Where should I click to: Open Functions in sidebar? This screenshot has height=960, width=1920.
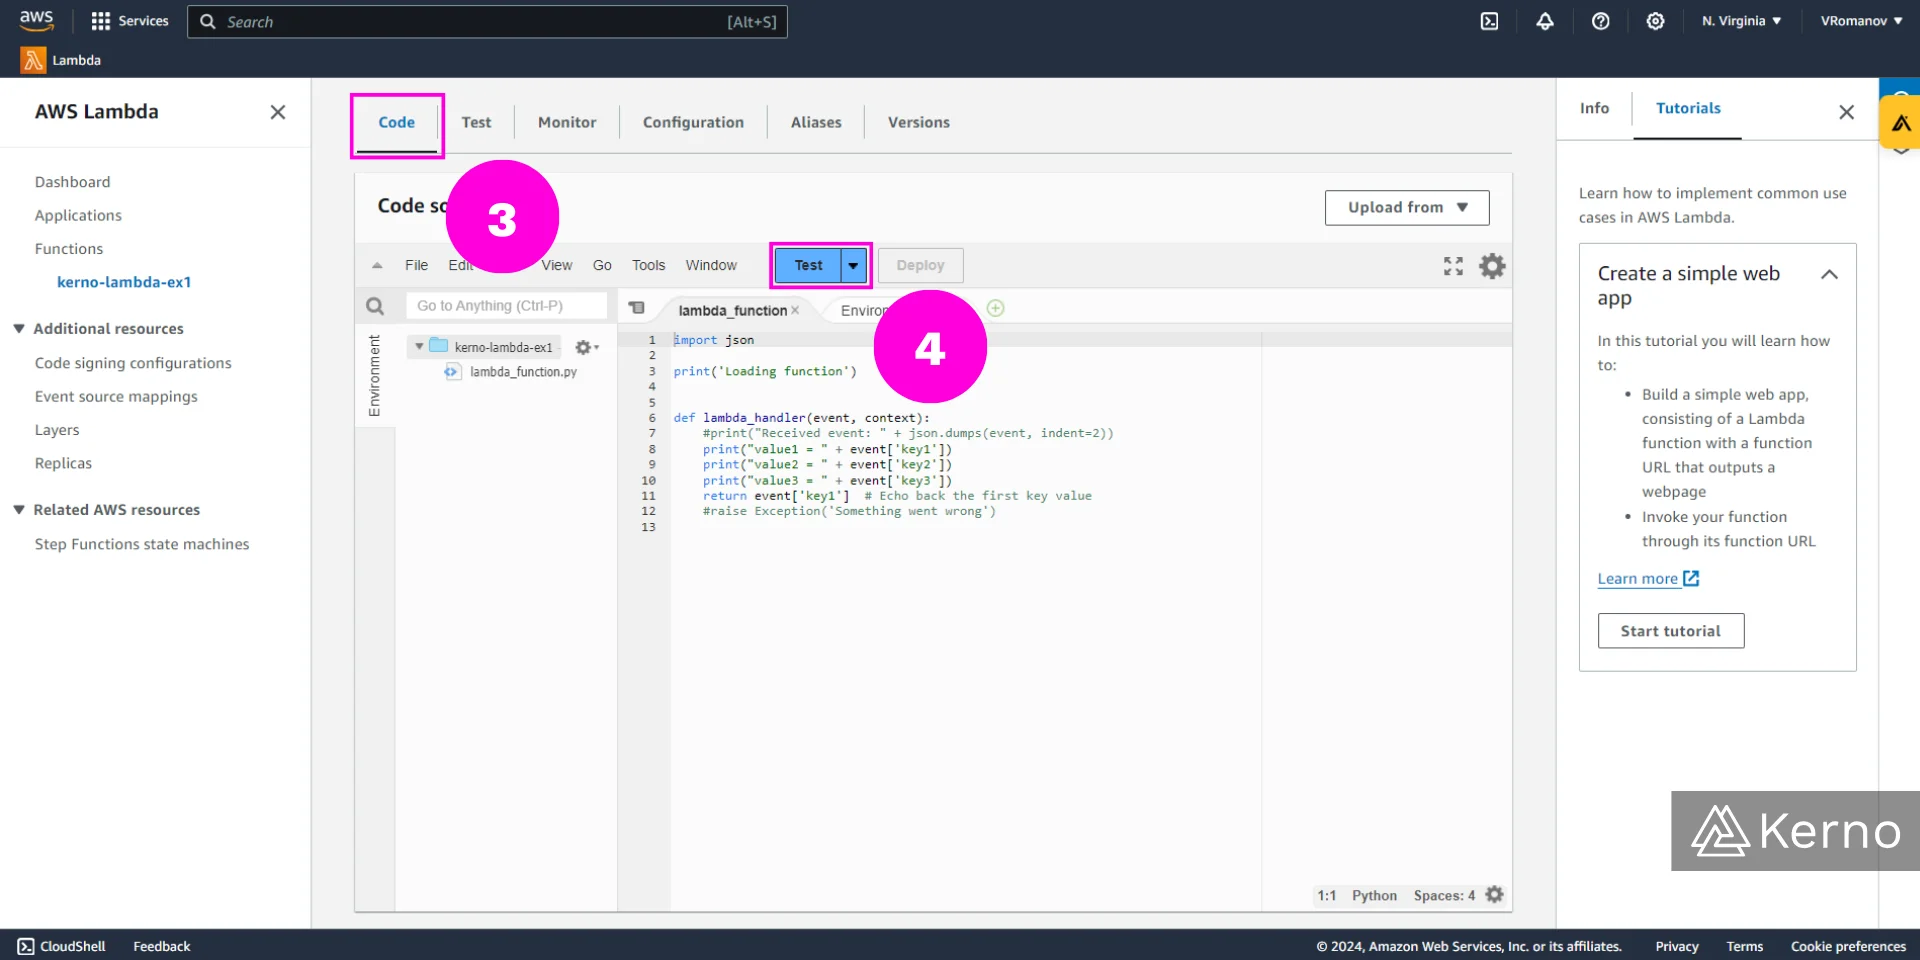(x=69, y=249)
